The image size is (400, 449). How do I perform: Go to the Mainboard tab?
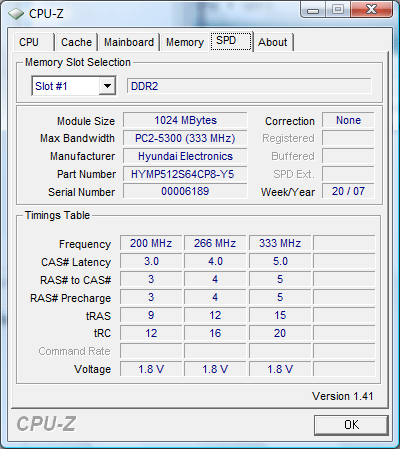[129, 42]
